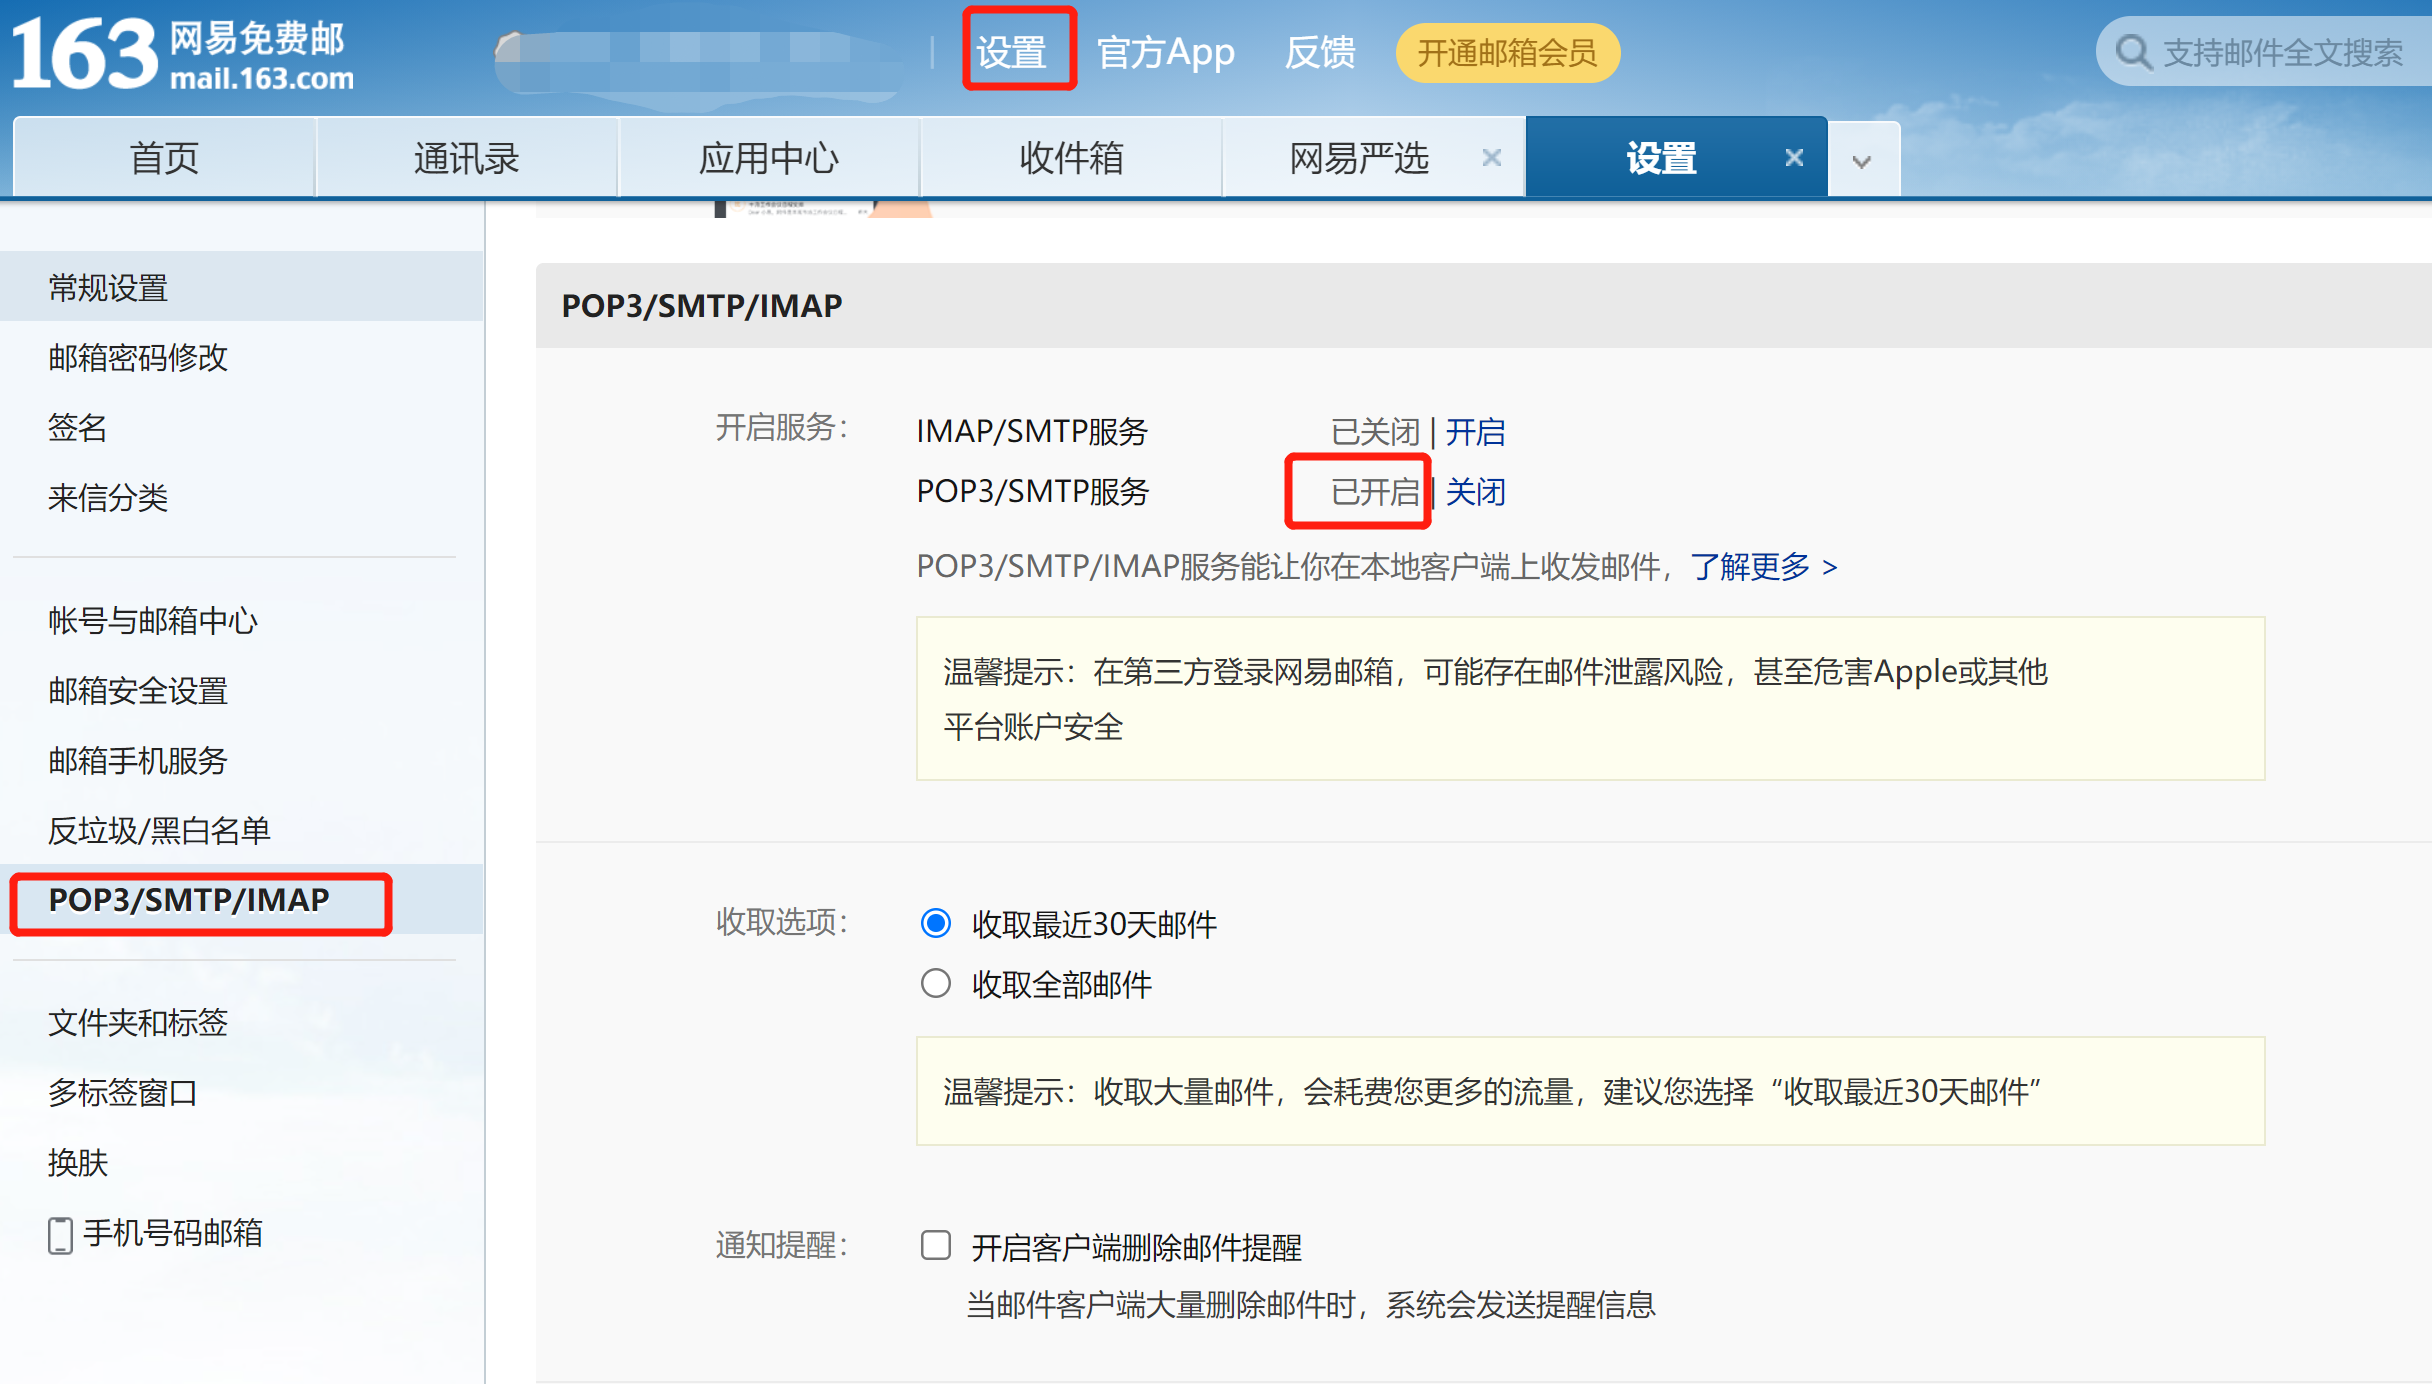
Task: Open 换肤 skin settings
Action: click(x=78, y=1162)
